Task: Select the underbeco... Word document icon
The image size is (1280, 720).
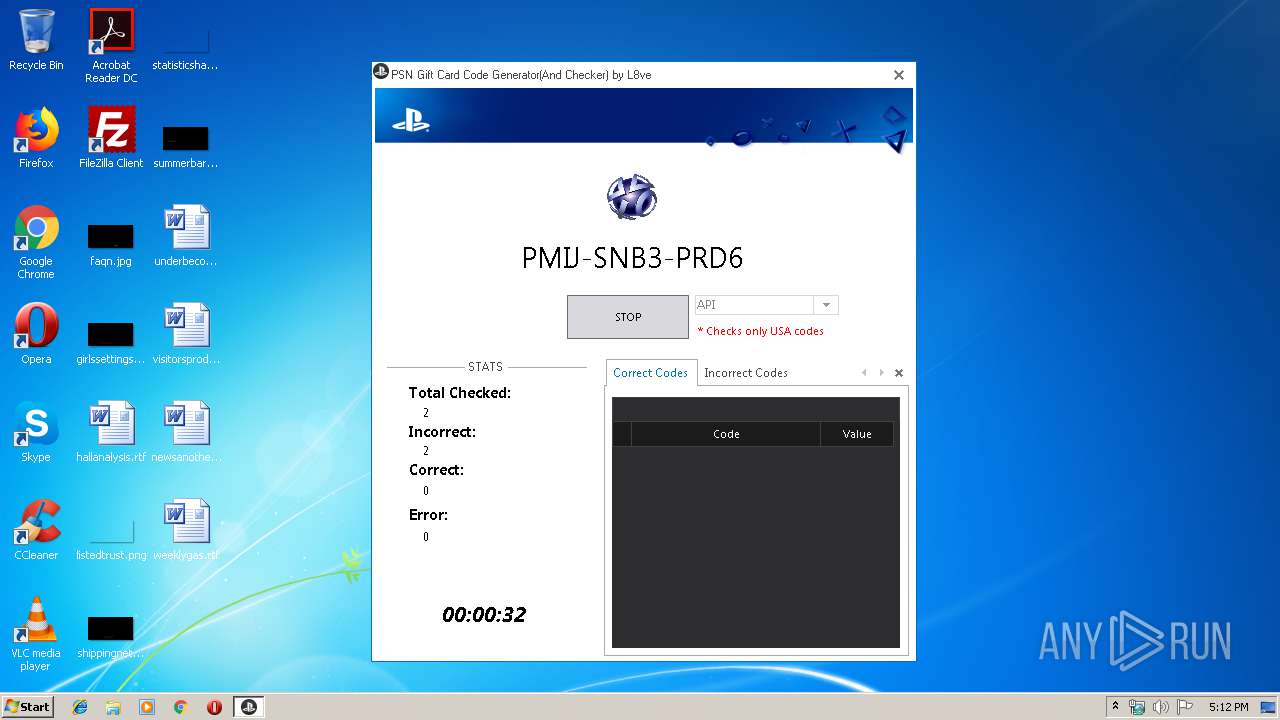Action: tap(186, 236)
